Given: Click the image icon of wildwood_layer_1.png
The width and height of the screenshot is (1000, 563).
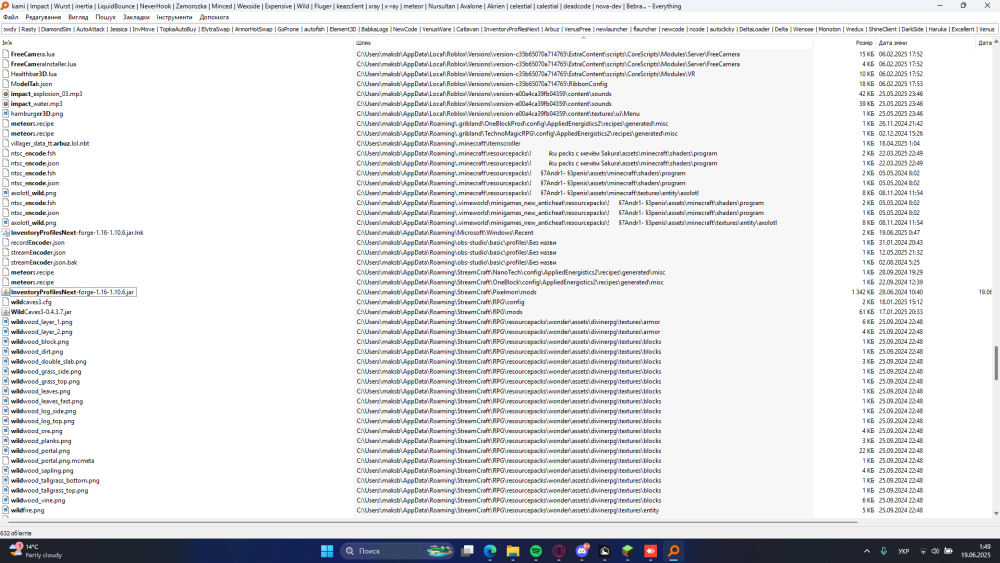Looking at the screenshot, I should (6, 322).
